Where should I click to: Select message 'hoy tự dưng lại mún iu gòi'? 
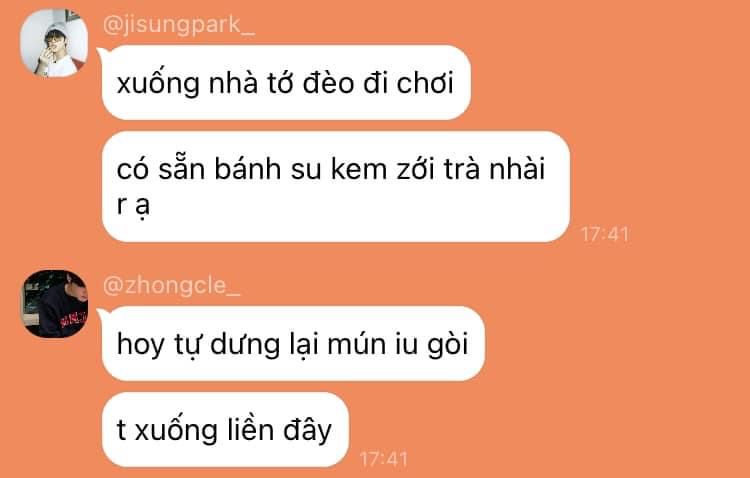click(293, 344)
